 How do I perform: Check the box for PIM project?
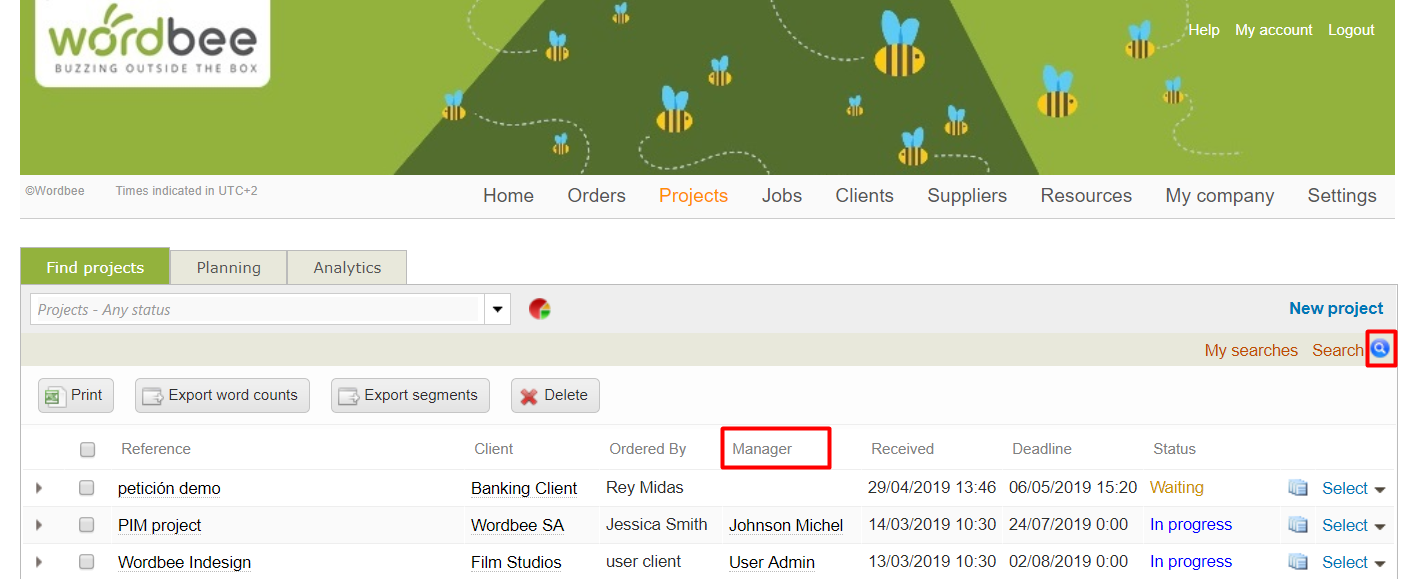coord(87,525)
